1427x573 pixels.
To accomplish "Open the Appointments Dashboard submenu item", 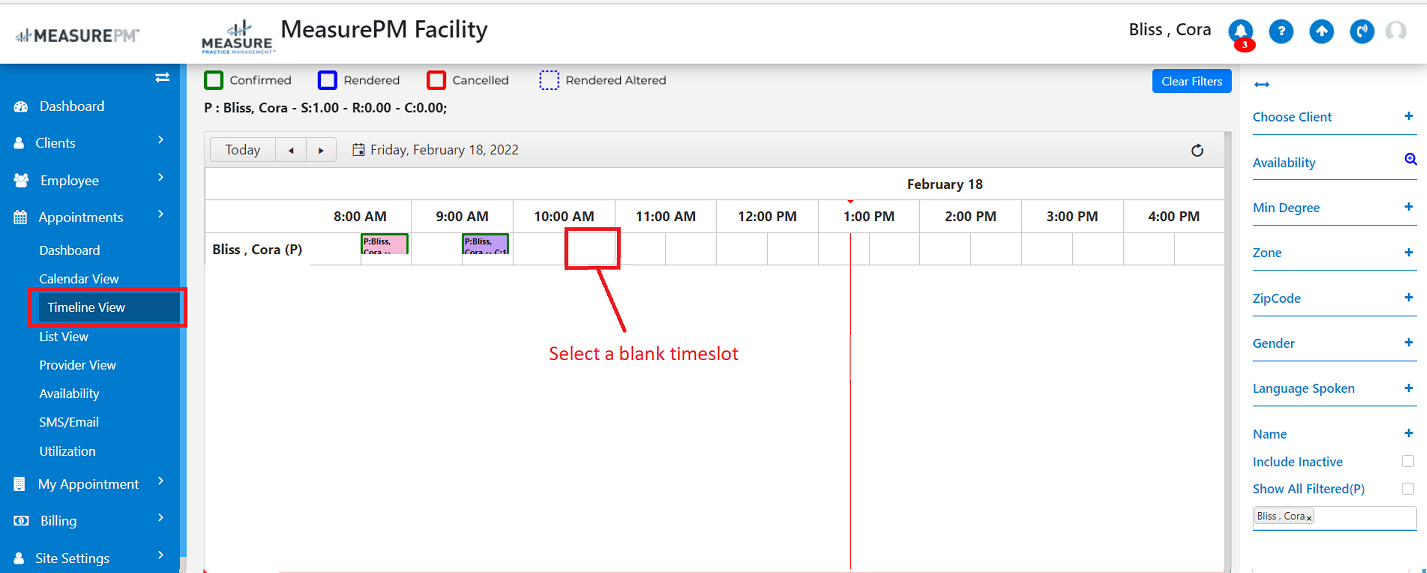I will point(69,250).
